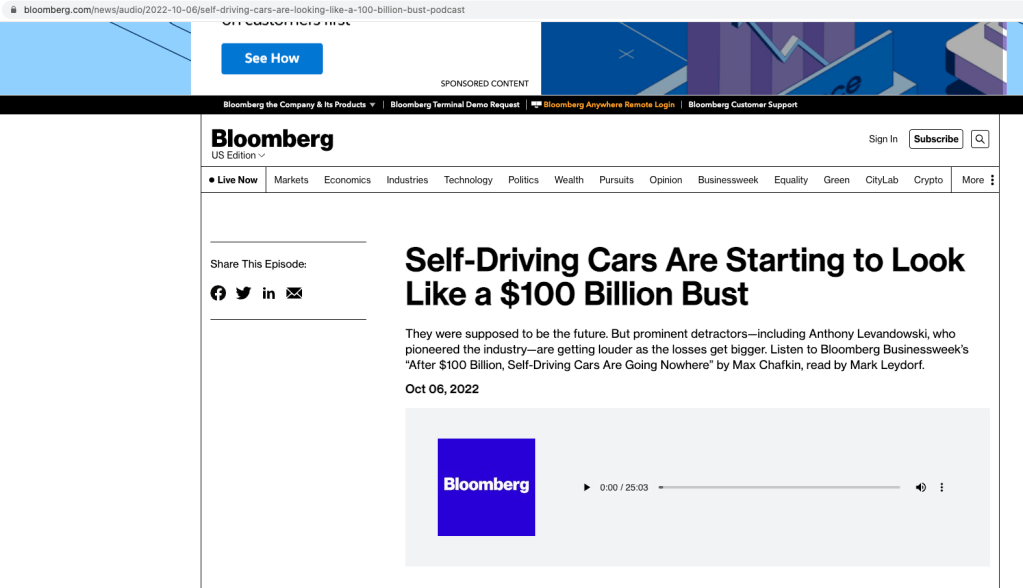Open Bloomberg Anywhere Remote Login
The width and height of the screenshot is (1023, 588).
pyautogui.click(x=603, y=105)
